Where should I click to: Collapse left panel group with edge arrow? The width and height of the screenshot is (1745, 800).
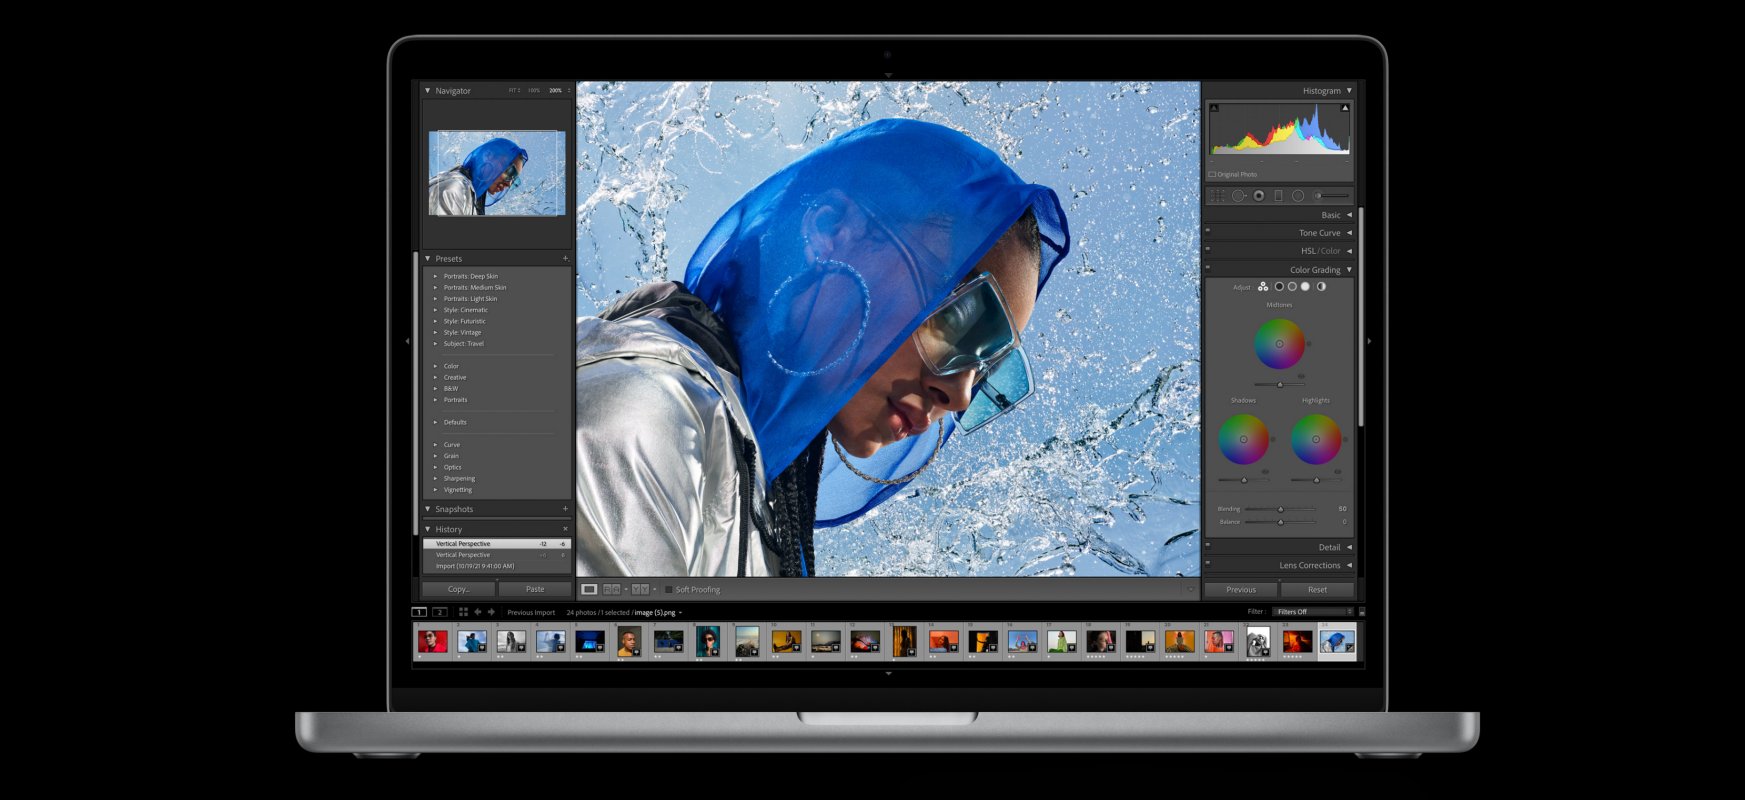point(407,341)
